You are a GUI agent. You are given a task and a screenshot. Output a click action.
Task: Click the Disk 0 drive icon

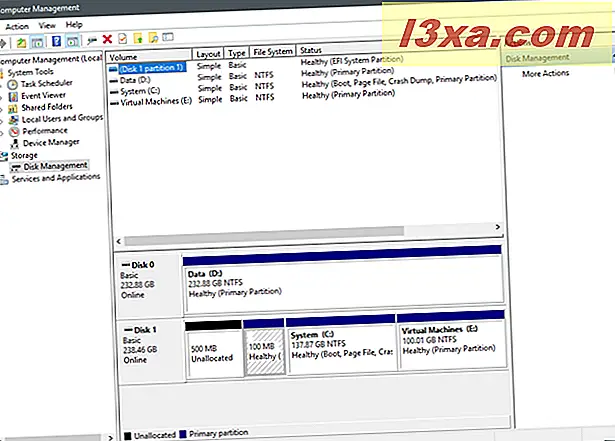(x=126, y=265)
